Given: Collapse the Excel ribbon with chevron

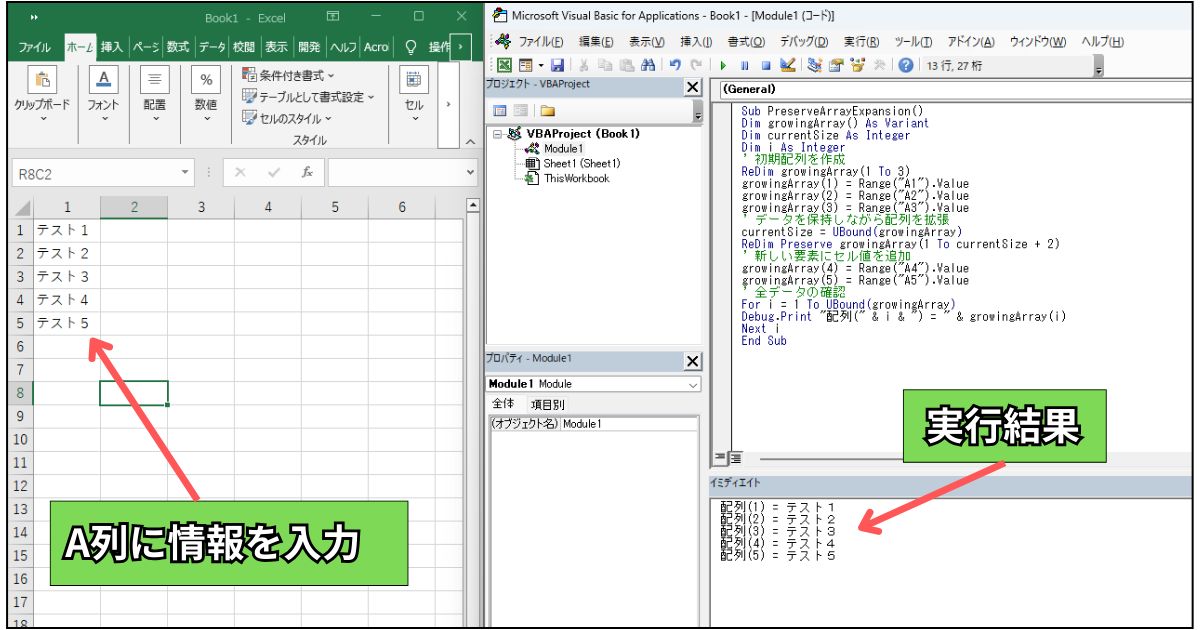Looking at the screenshot, I should 470,141.
